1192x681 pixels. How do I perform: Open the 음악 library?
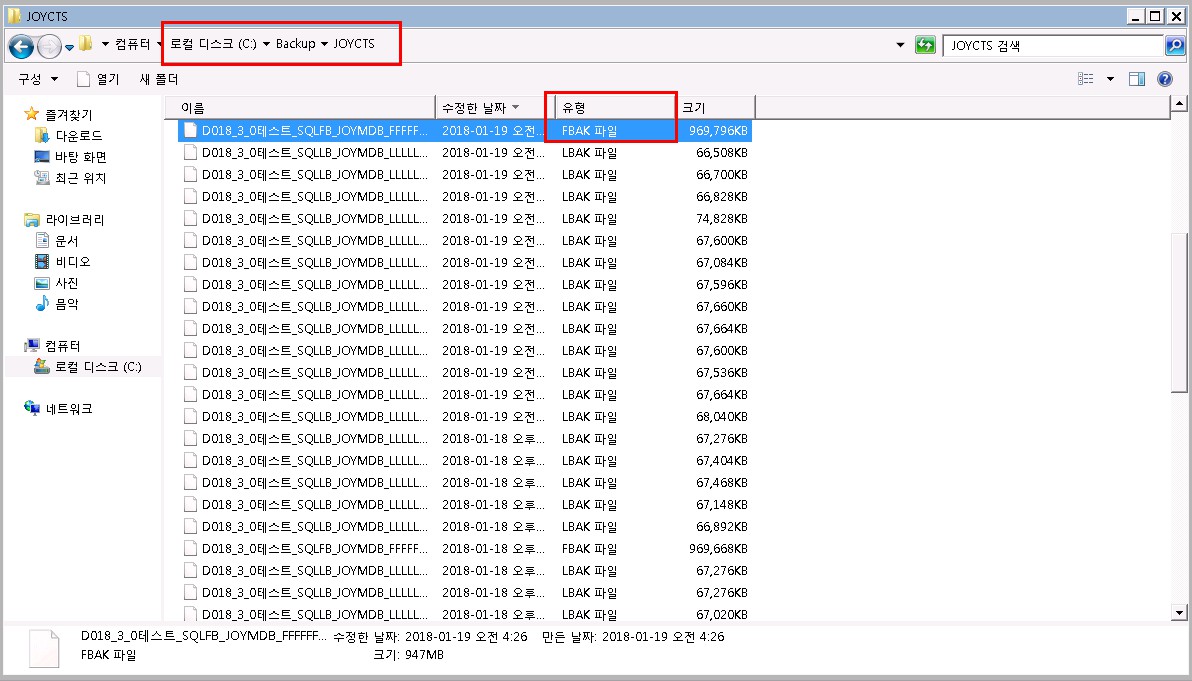click(66, 304)
